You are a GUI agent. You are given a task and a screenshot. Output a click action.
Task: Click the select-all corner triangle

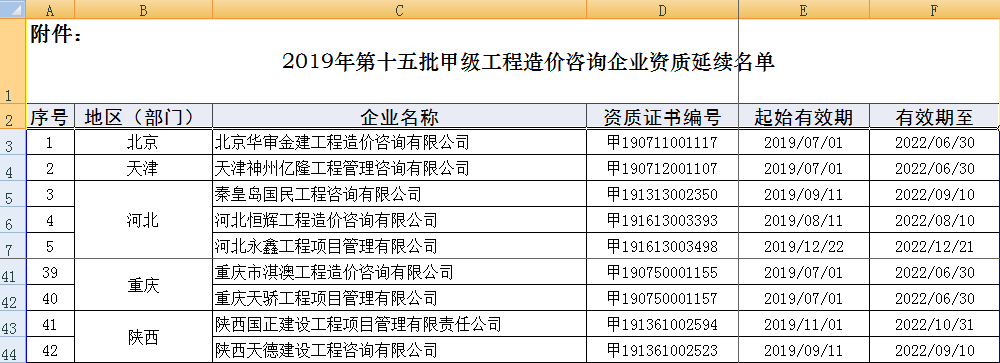[x=13, y=9]
